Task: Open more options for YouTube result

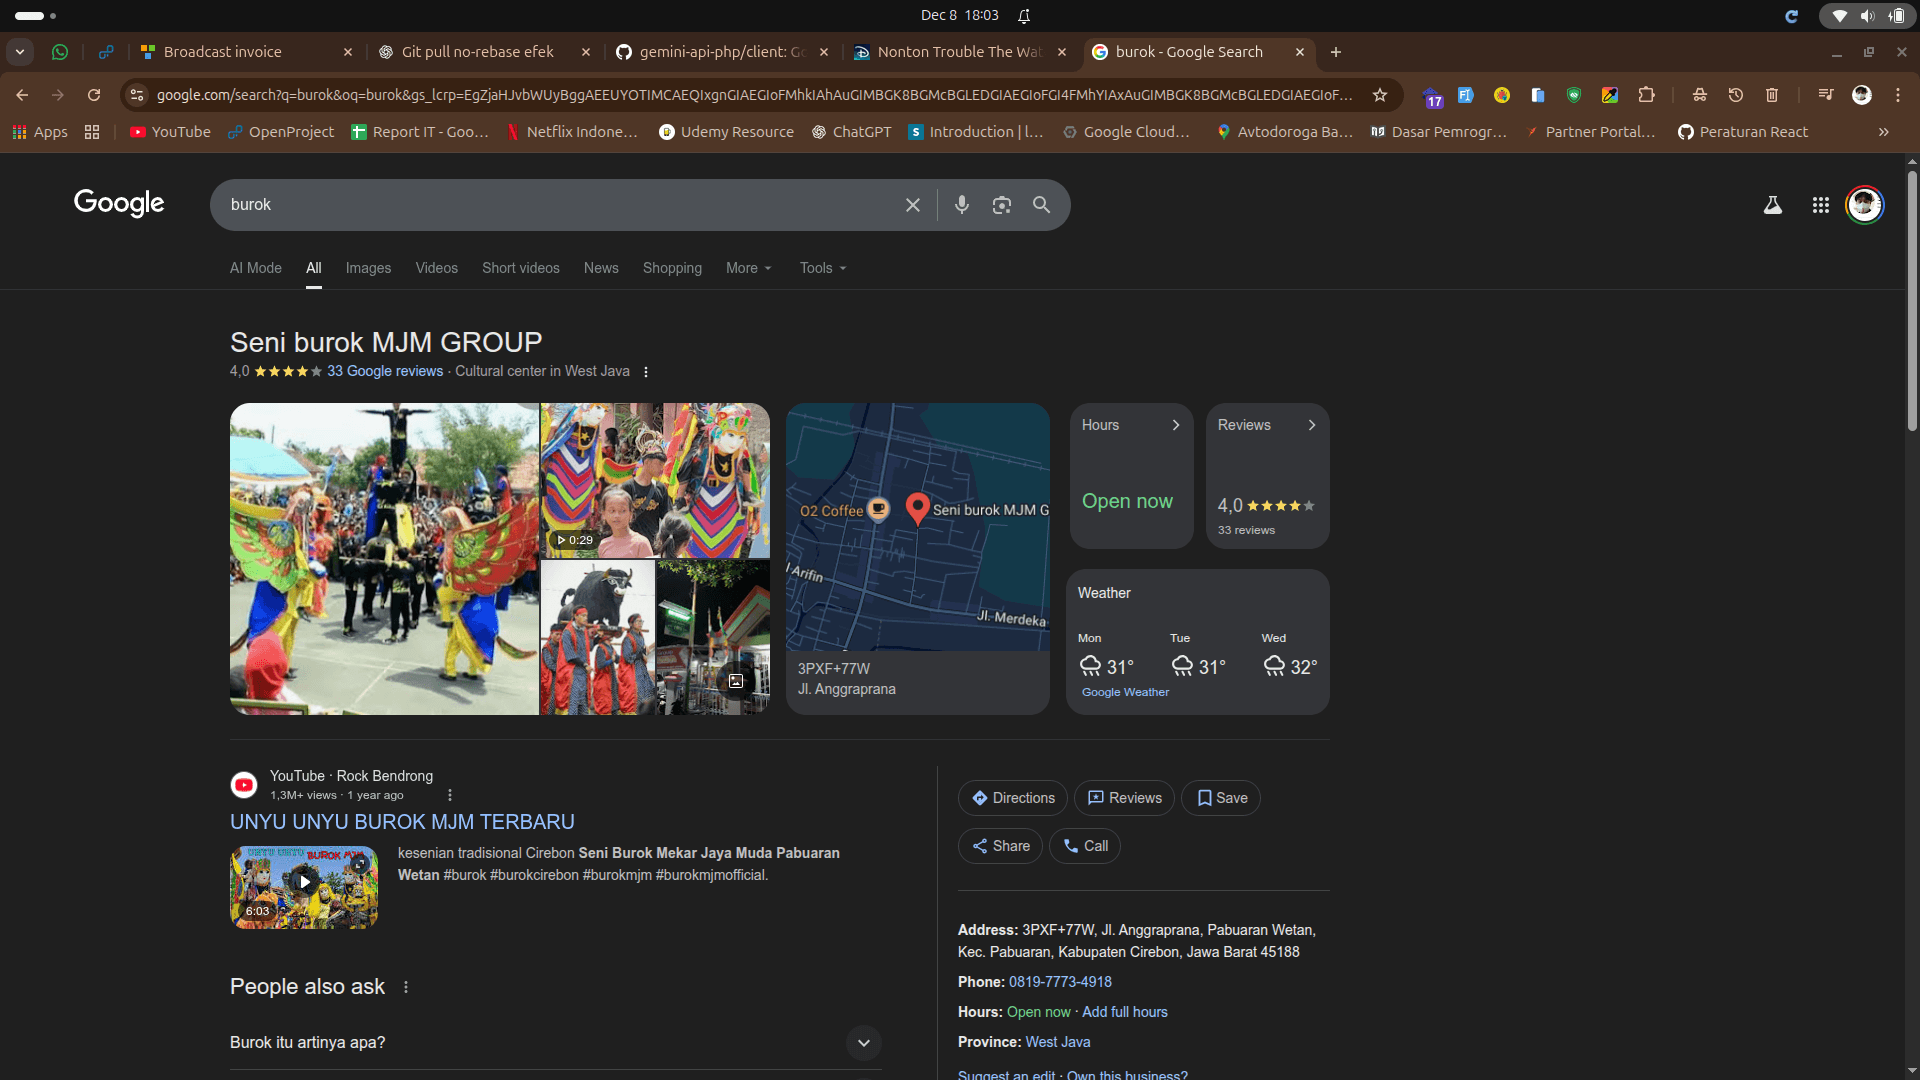Action: 450,795
